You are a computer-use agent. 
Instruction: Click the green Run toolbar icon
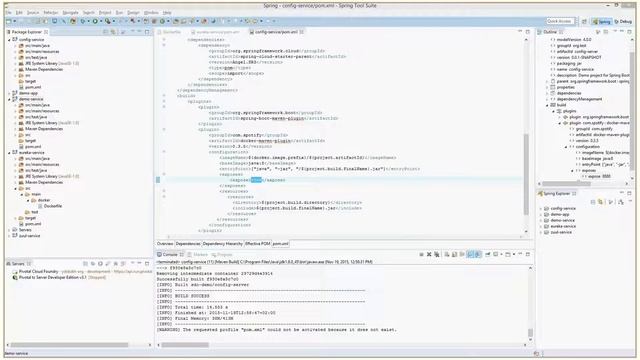[x=95, y=21]
